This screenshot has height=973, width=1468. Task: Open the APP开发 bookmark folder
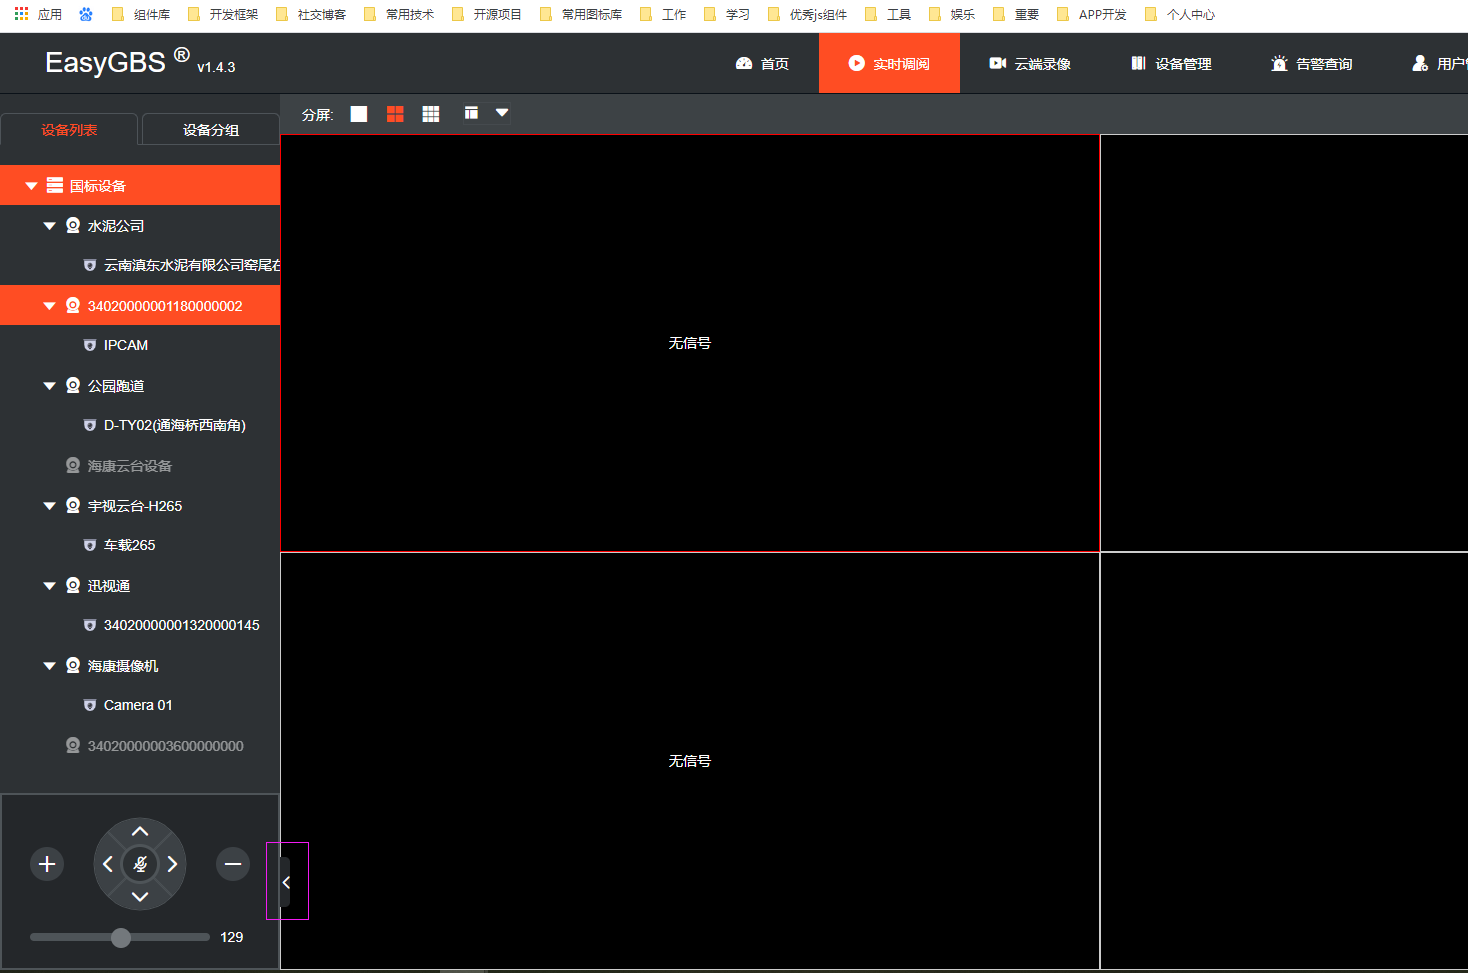point(1092,14)
